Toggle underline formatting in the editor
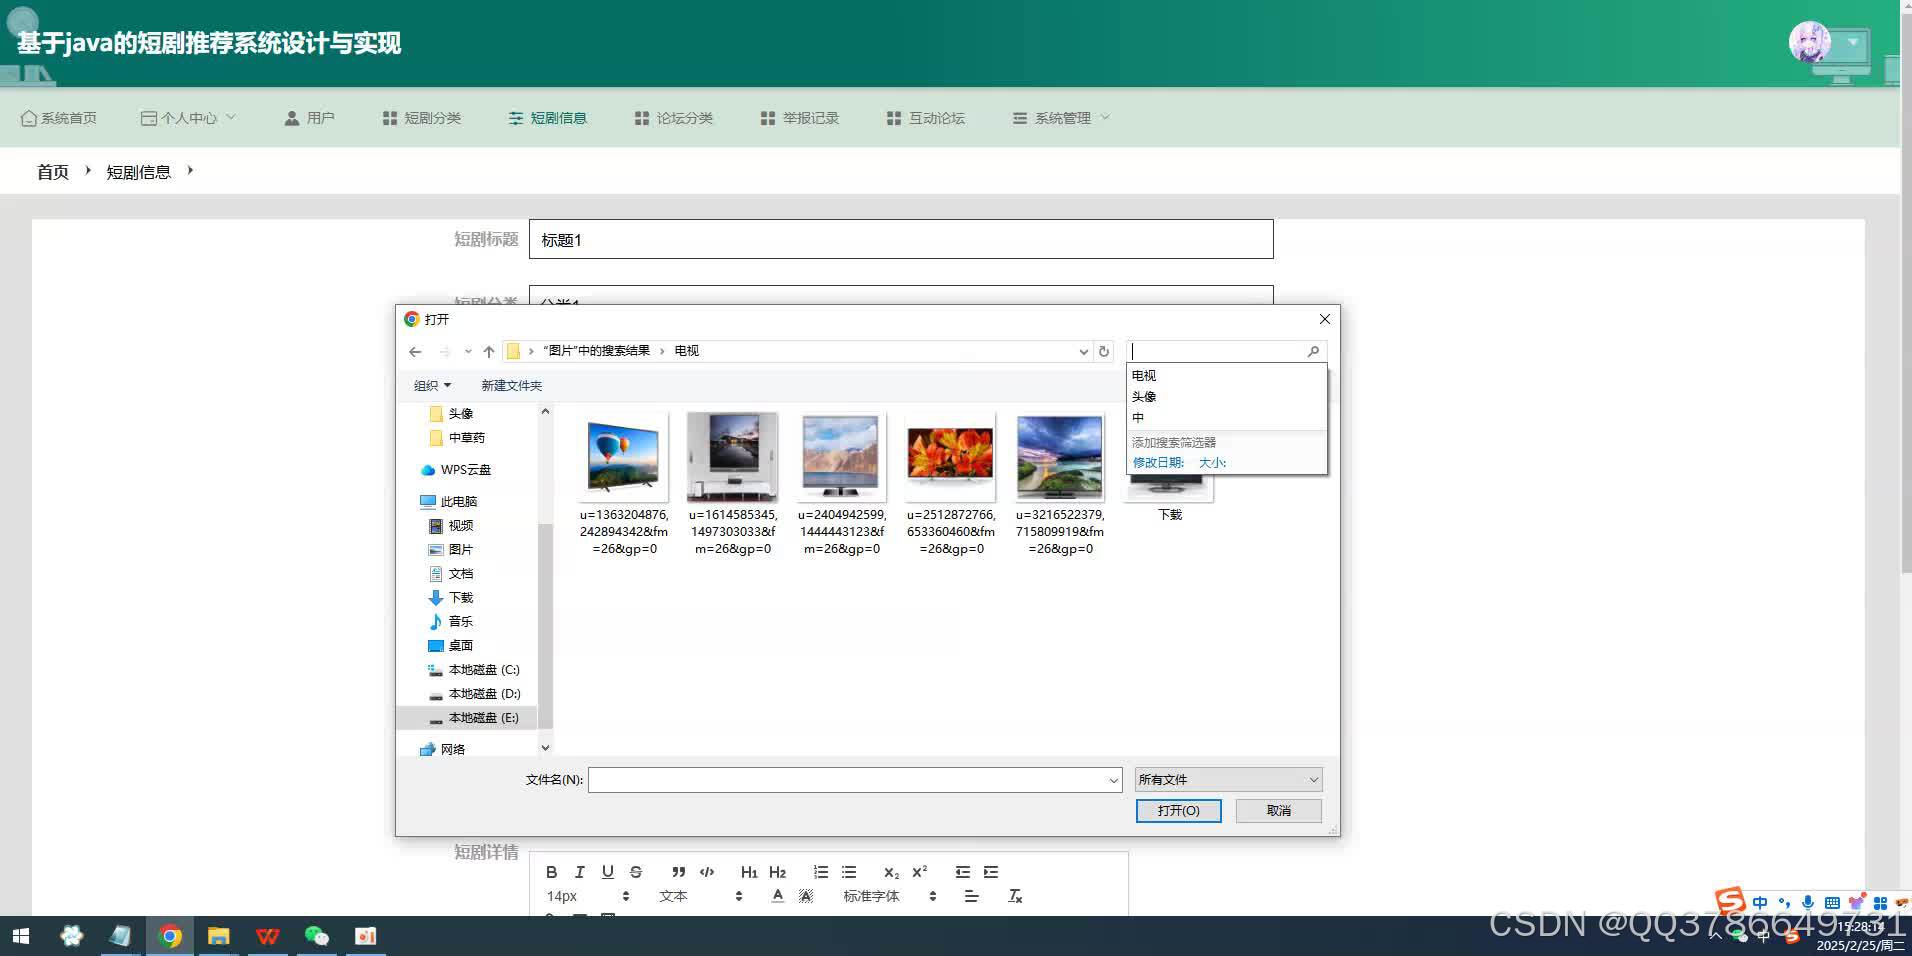Image resolution: width=1912 pixels, height=956 pixels. 607,872
